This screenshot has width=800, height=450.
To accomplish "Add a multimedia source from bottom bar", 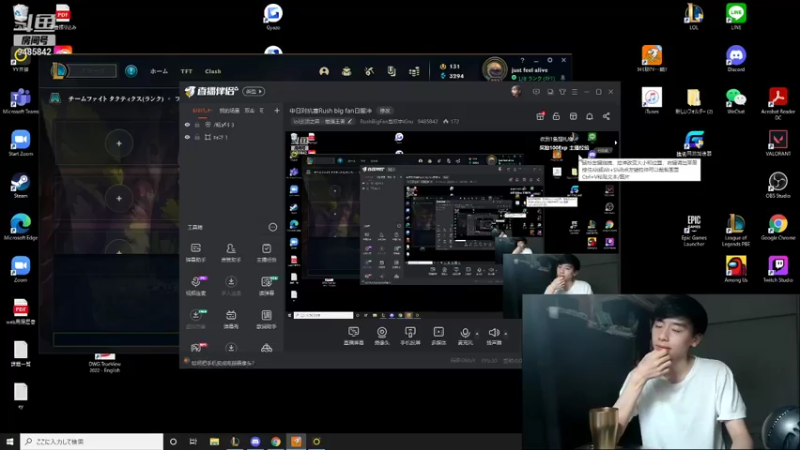I will tap(438, 336).
